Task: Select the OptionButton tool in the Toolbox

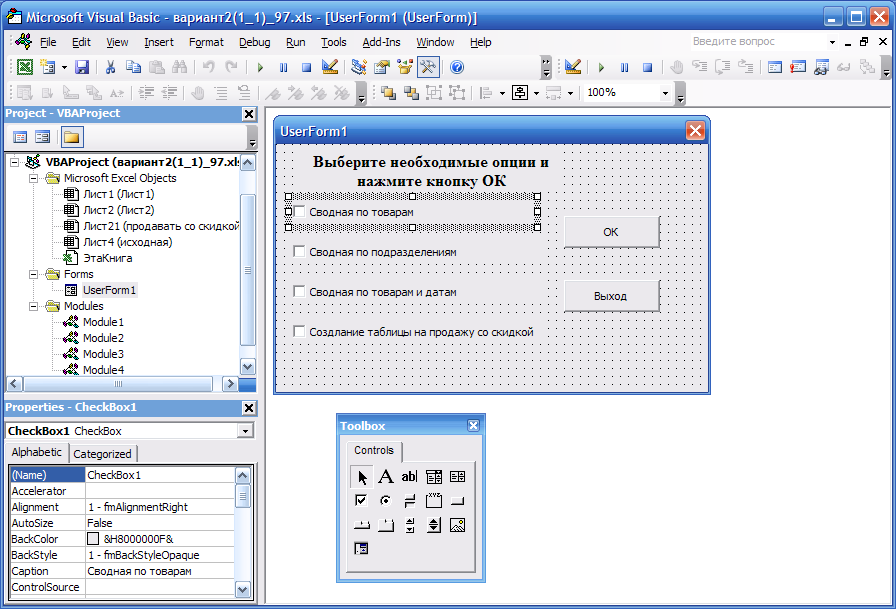Action: [x=386, y=500]
